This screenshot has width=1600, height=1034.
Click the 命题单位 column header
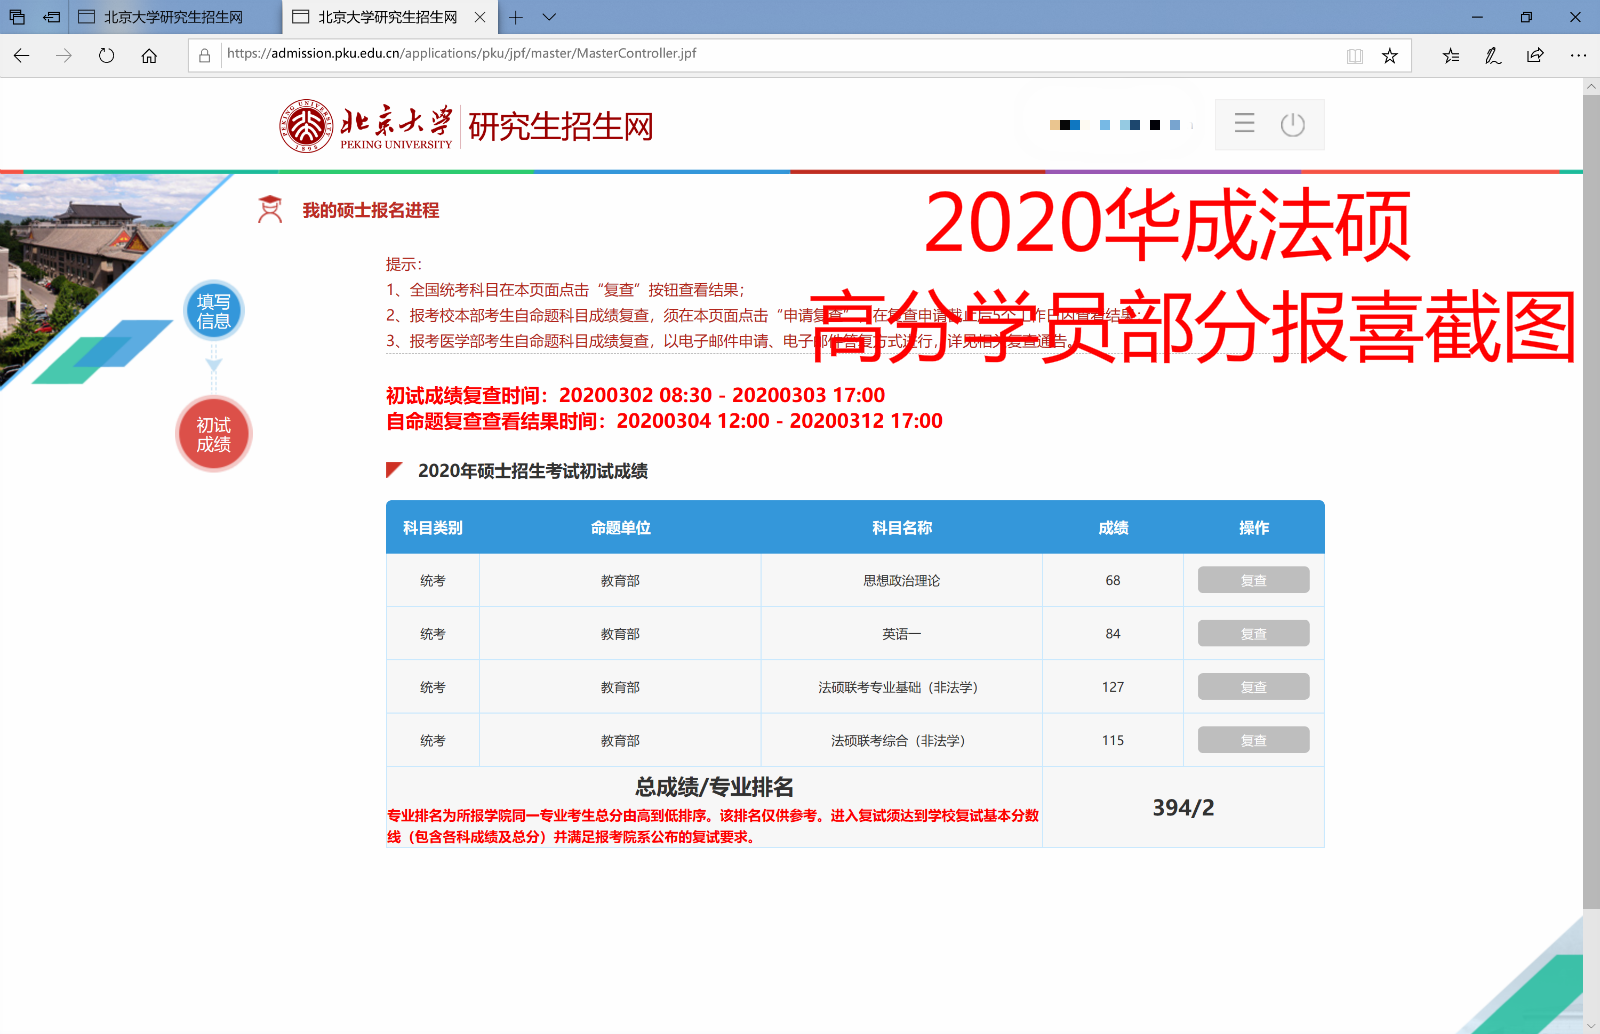click(x=620, y=527)
